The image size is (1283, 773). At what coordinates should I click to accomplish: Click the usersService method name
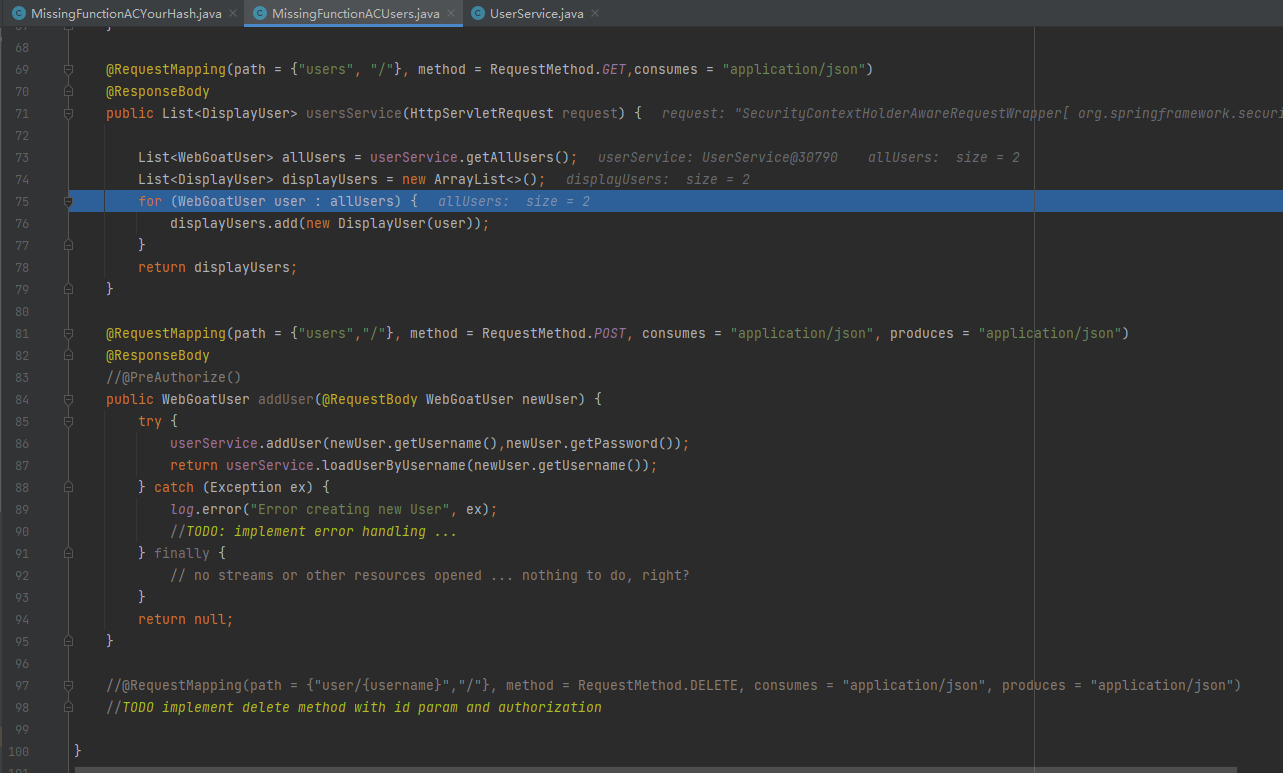353,114
